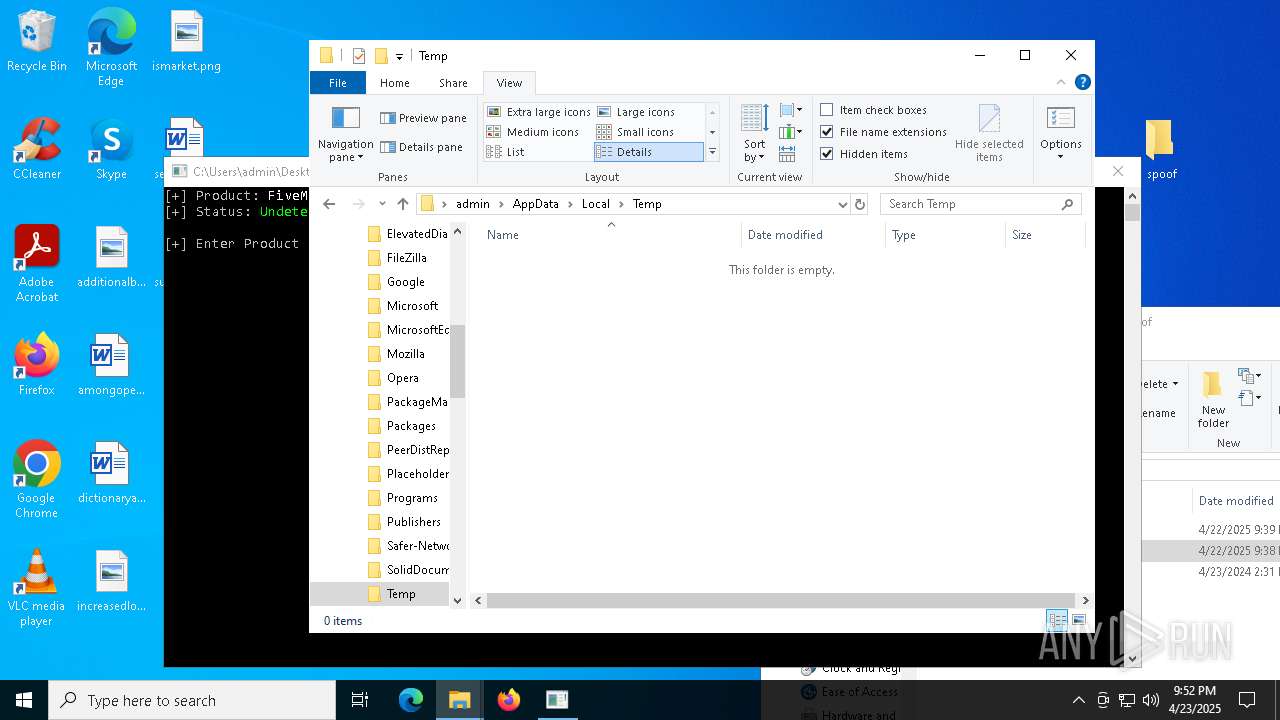The width and height of the screenshot is (1280, 720).
Task: Open the Recycle Bin desktop icon
Action: coord(37,42)
